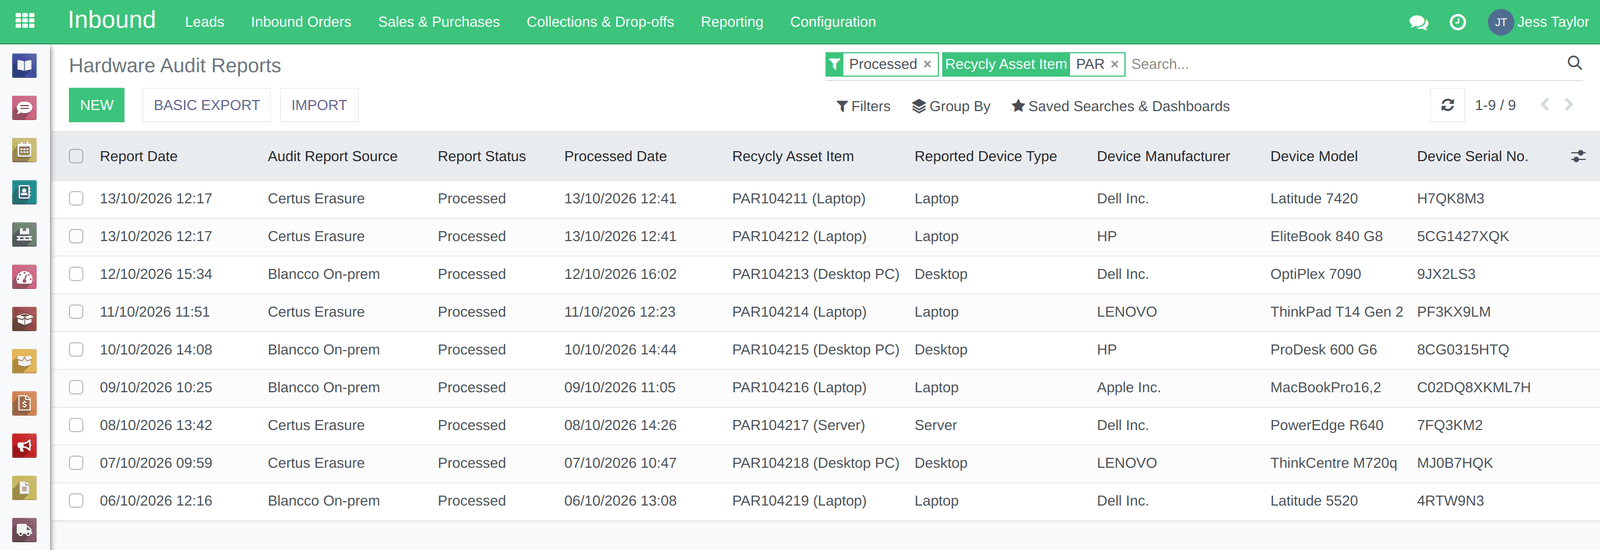Check the row for PAR104212 (Laptop)
This screenshot has height=550, width=1600.
76,236
